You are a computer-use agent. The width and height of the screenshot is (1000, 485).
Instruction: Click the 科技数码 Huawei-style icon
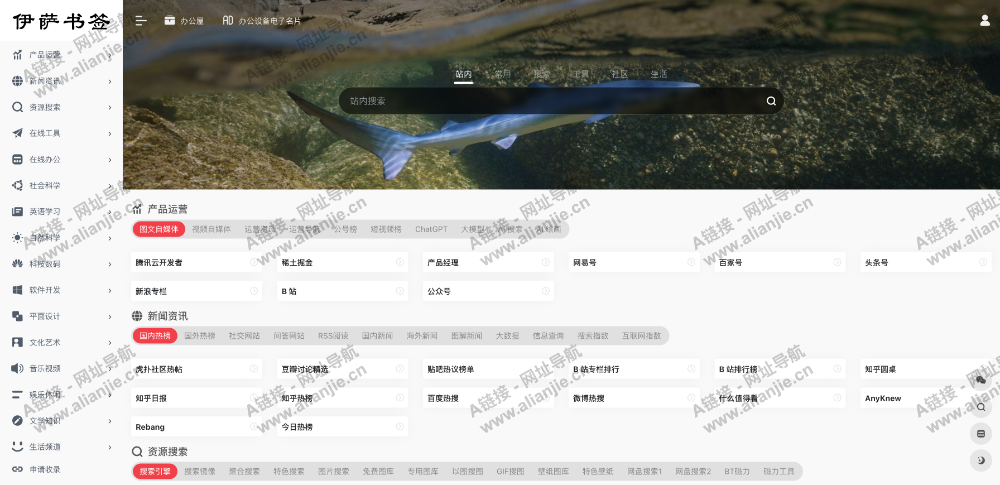click(17, 264)
